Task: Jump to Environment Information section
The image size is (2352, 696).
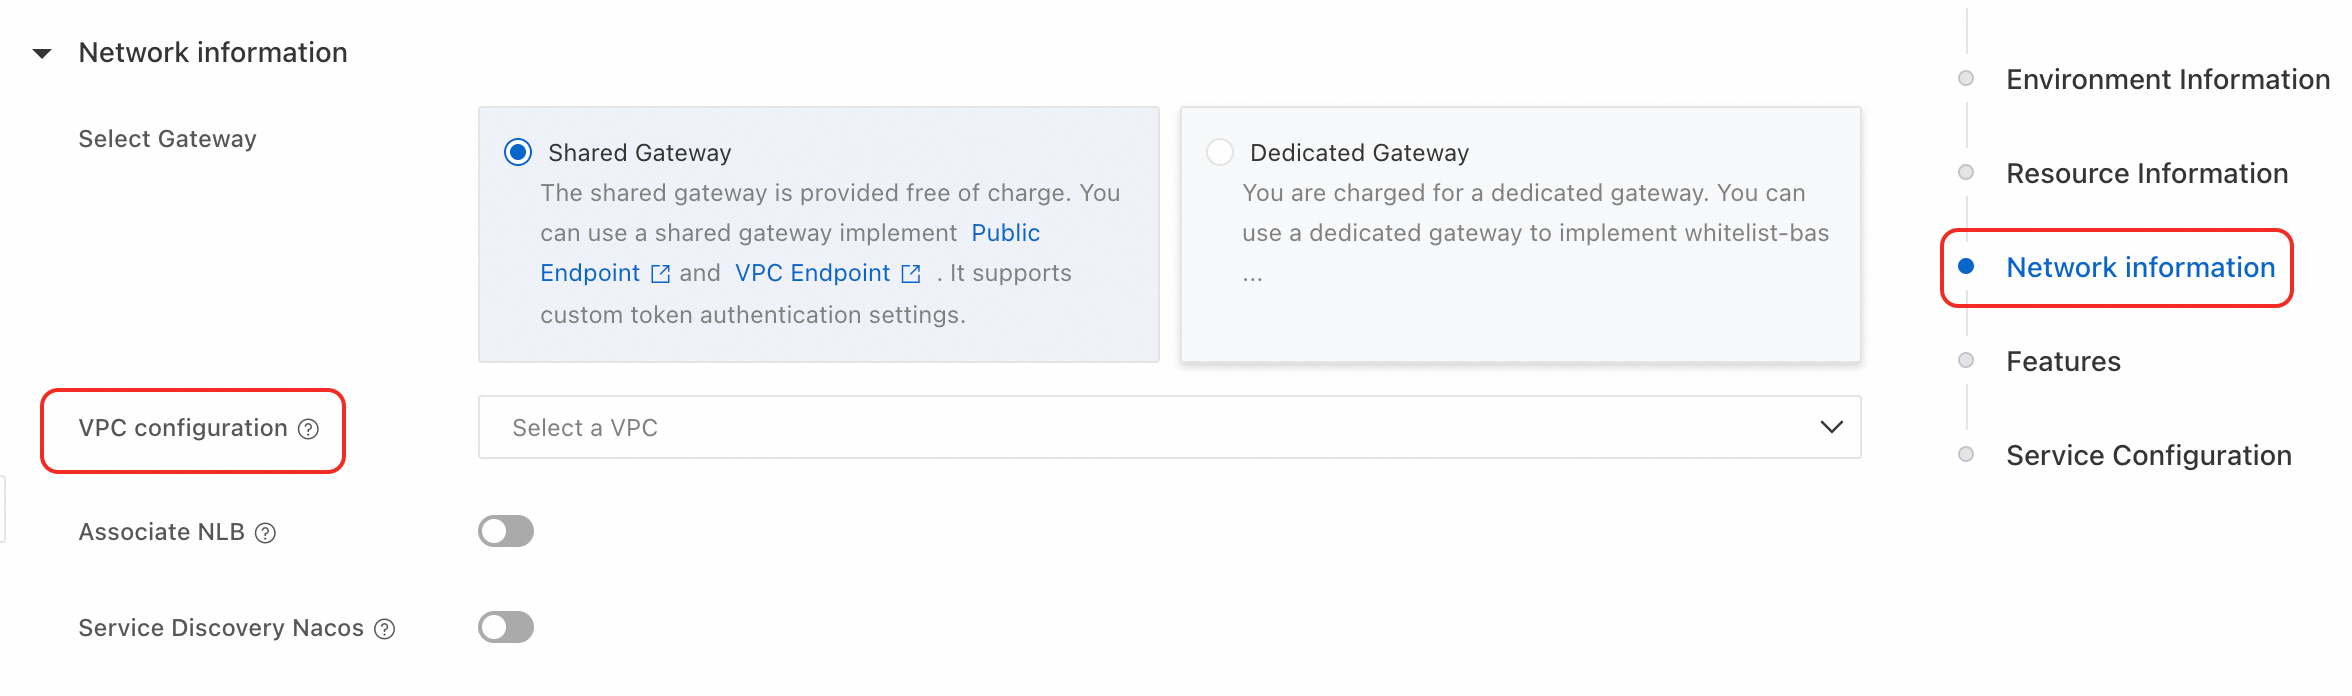Action: (x=2167, y=79)
